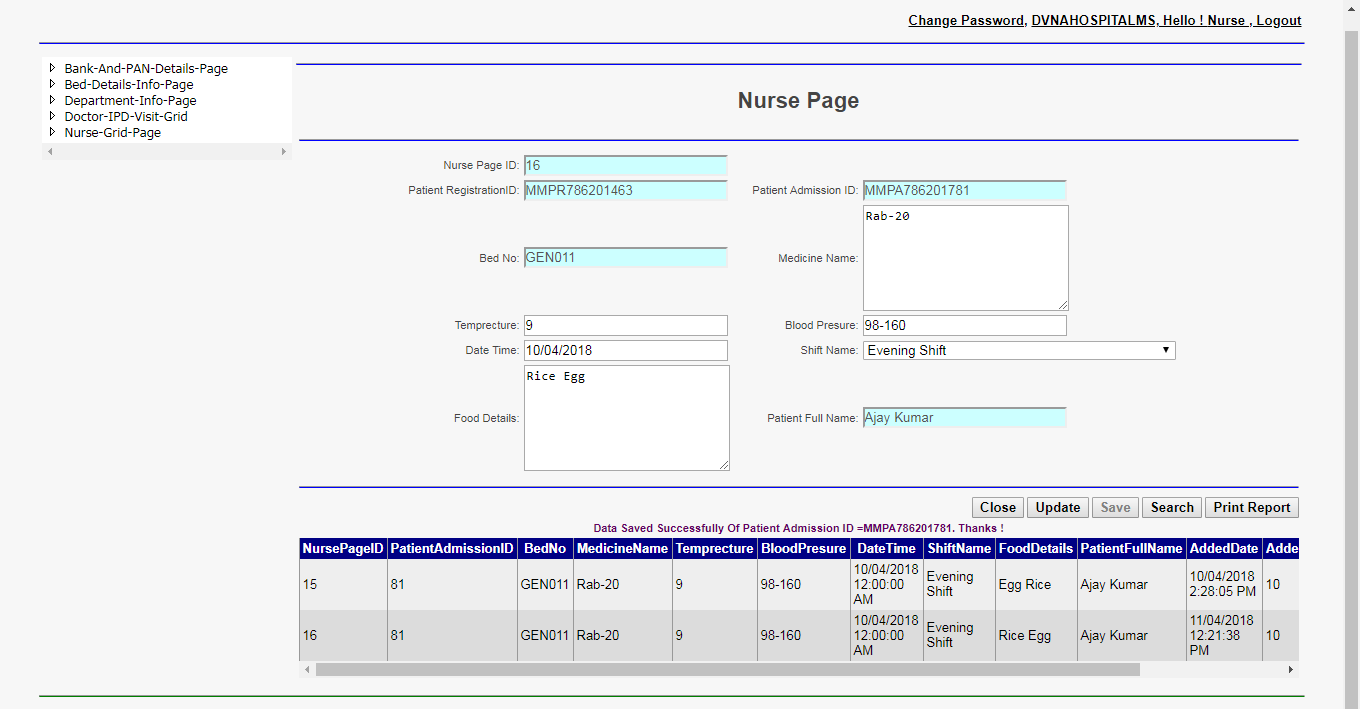
Task: Click inside the Medicine Name textarea
Action: point(966,258)
